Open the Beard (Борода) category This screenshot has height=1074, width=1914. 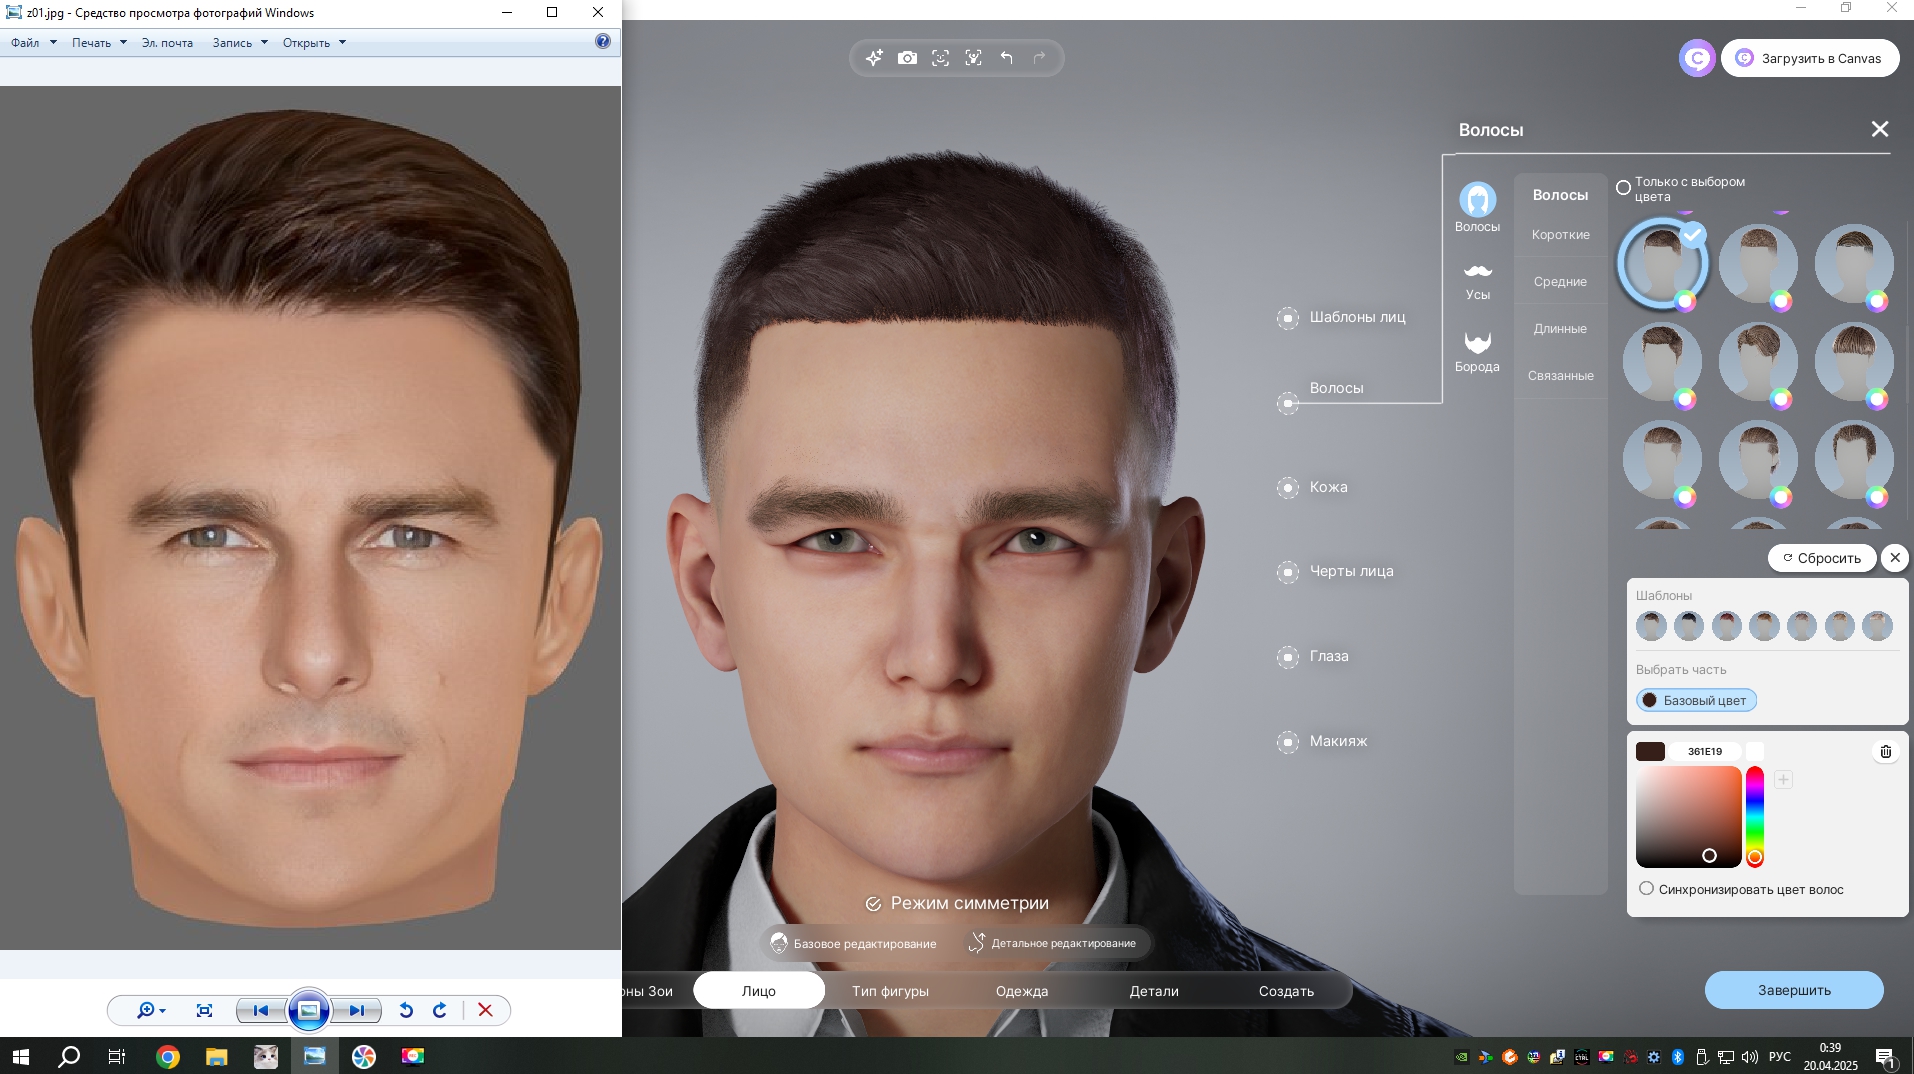[x=1477, y=351]
